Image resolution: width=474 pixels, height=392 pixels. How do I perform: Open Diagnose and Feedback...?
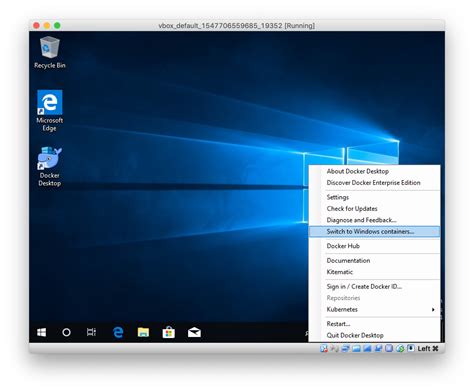point(374,220)
